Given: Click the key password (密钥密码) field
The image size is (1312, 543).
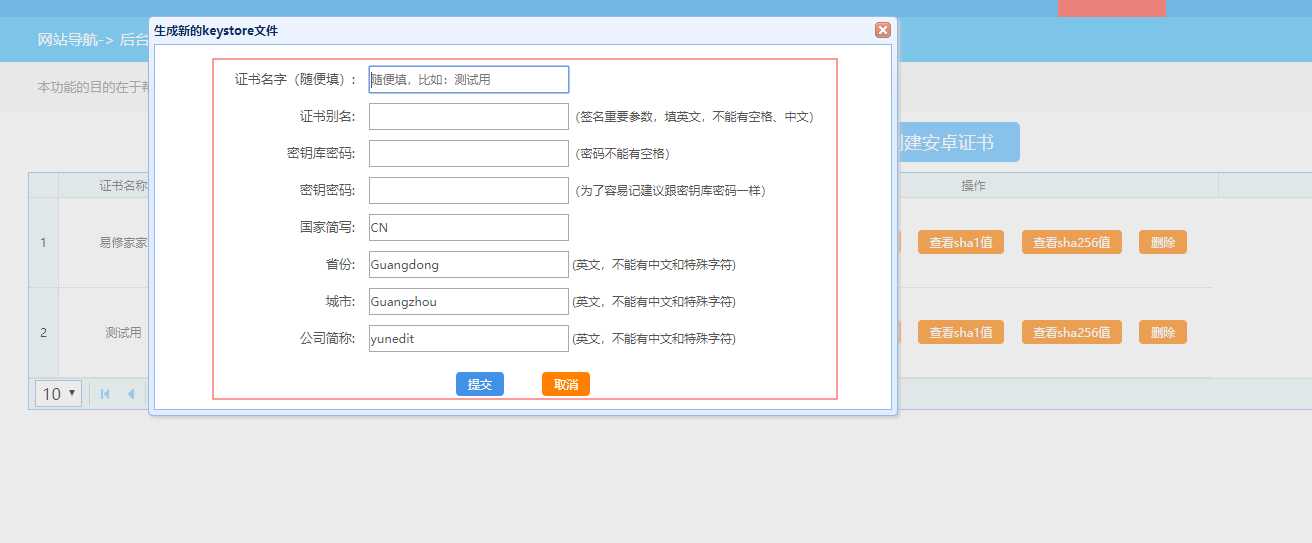Looking at the screenshot, I should (469, 191).
